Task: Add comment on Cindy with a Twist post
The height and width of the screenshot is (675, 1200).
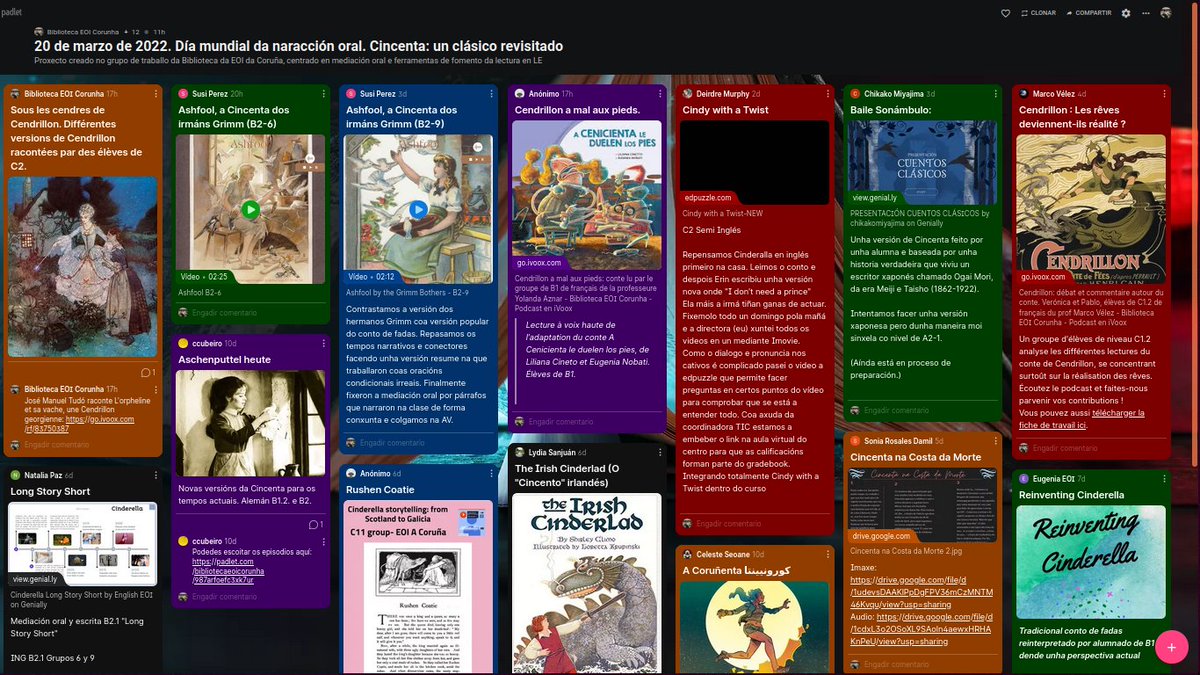Action: coord(728,523)
